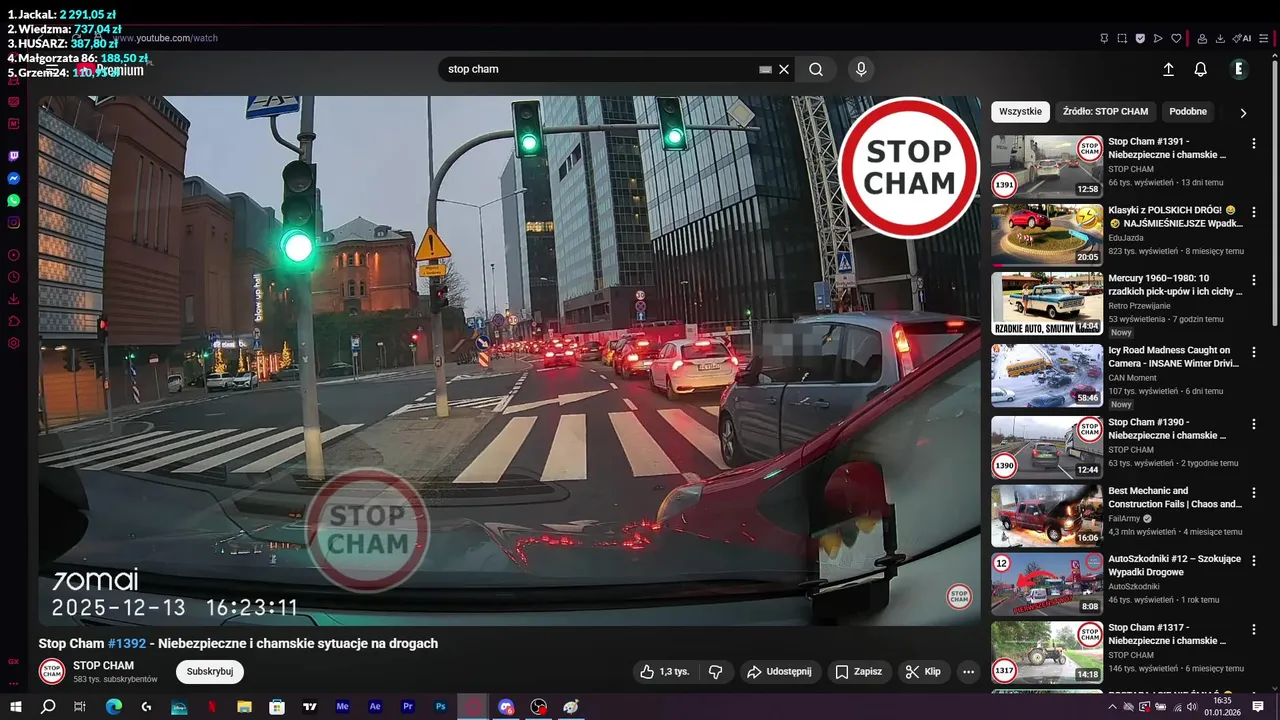Open the options menu for Icy Road Madness
Screen dimensions: 1280x720
(x=1253, y=352)
